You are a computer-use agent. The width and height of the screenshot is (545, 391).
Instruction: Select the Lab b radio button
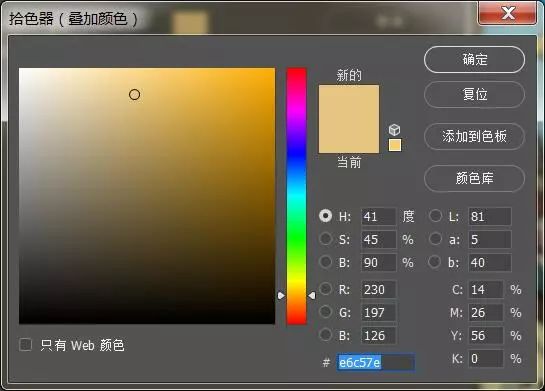coord(434,262)
